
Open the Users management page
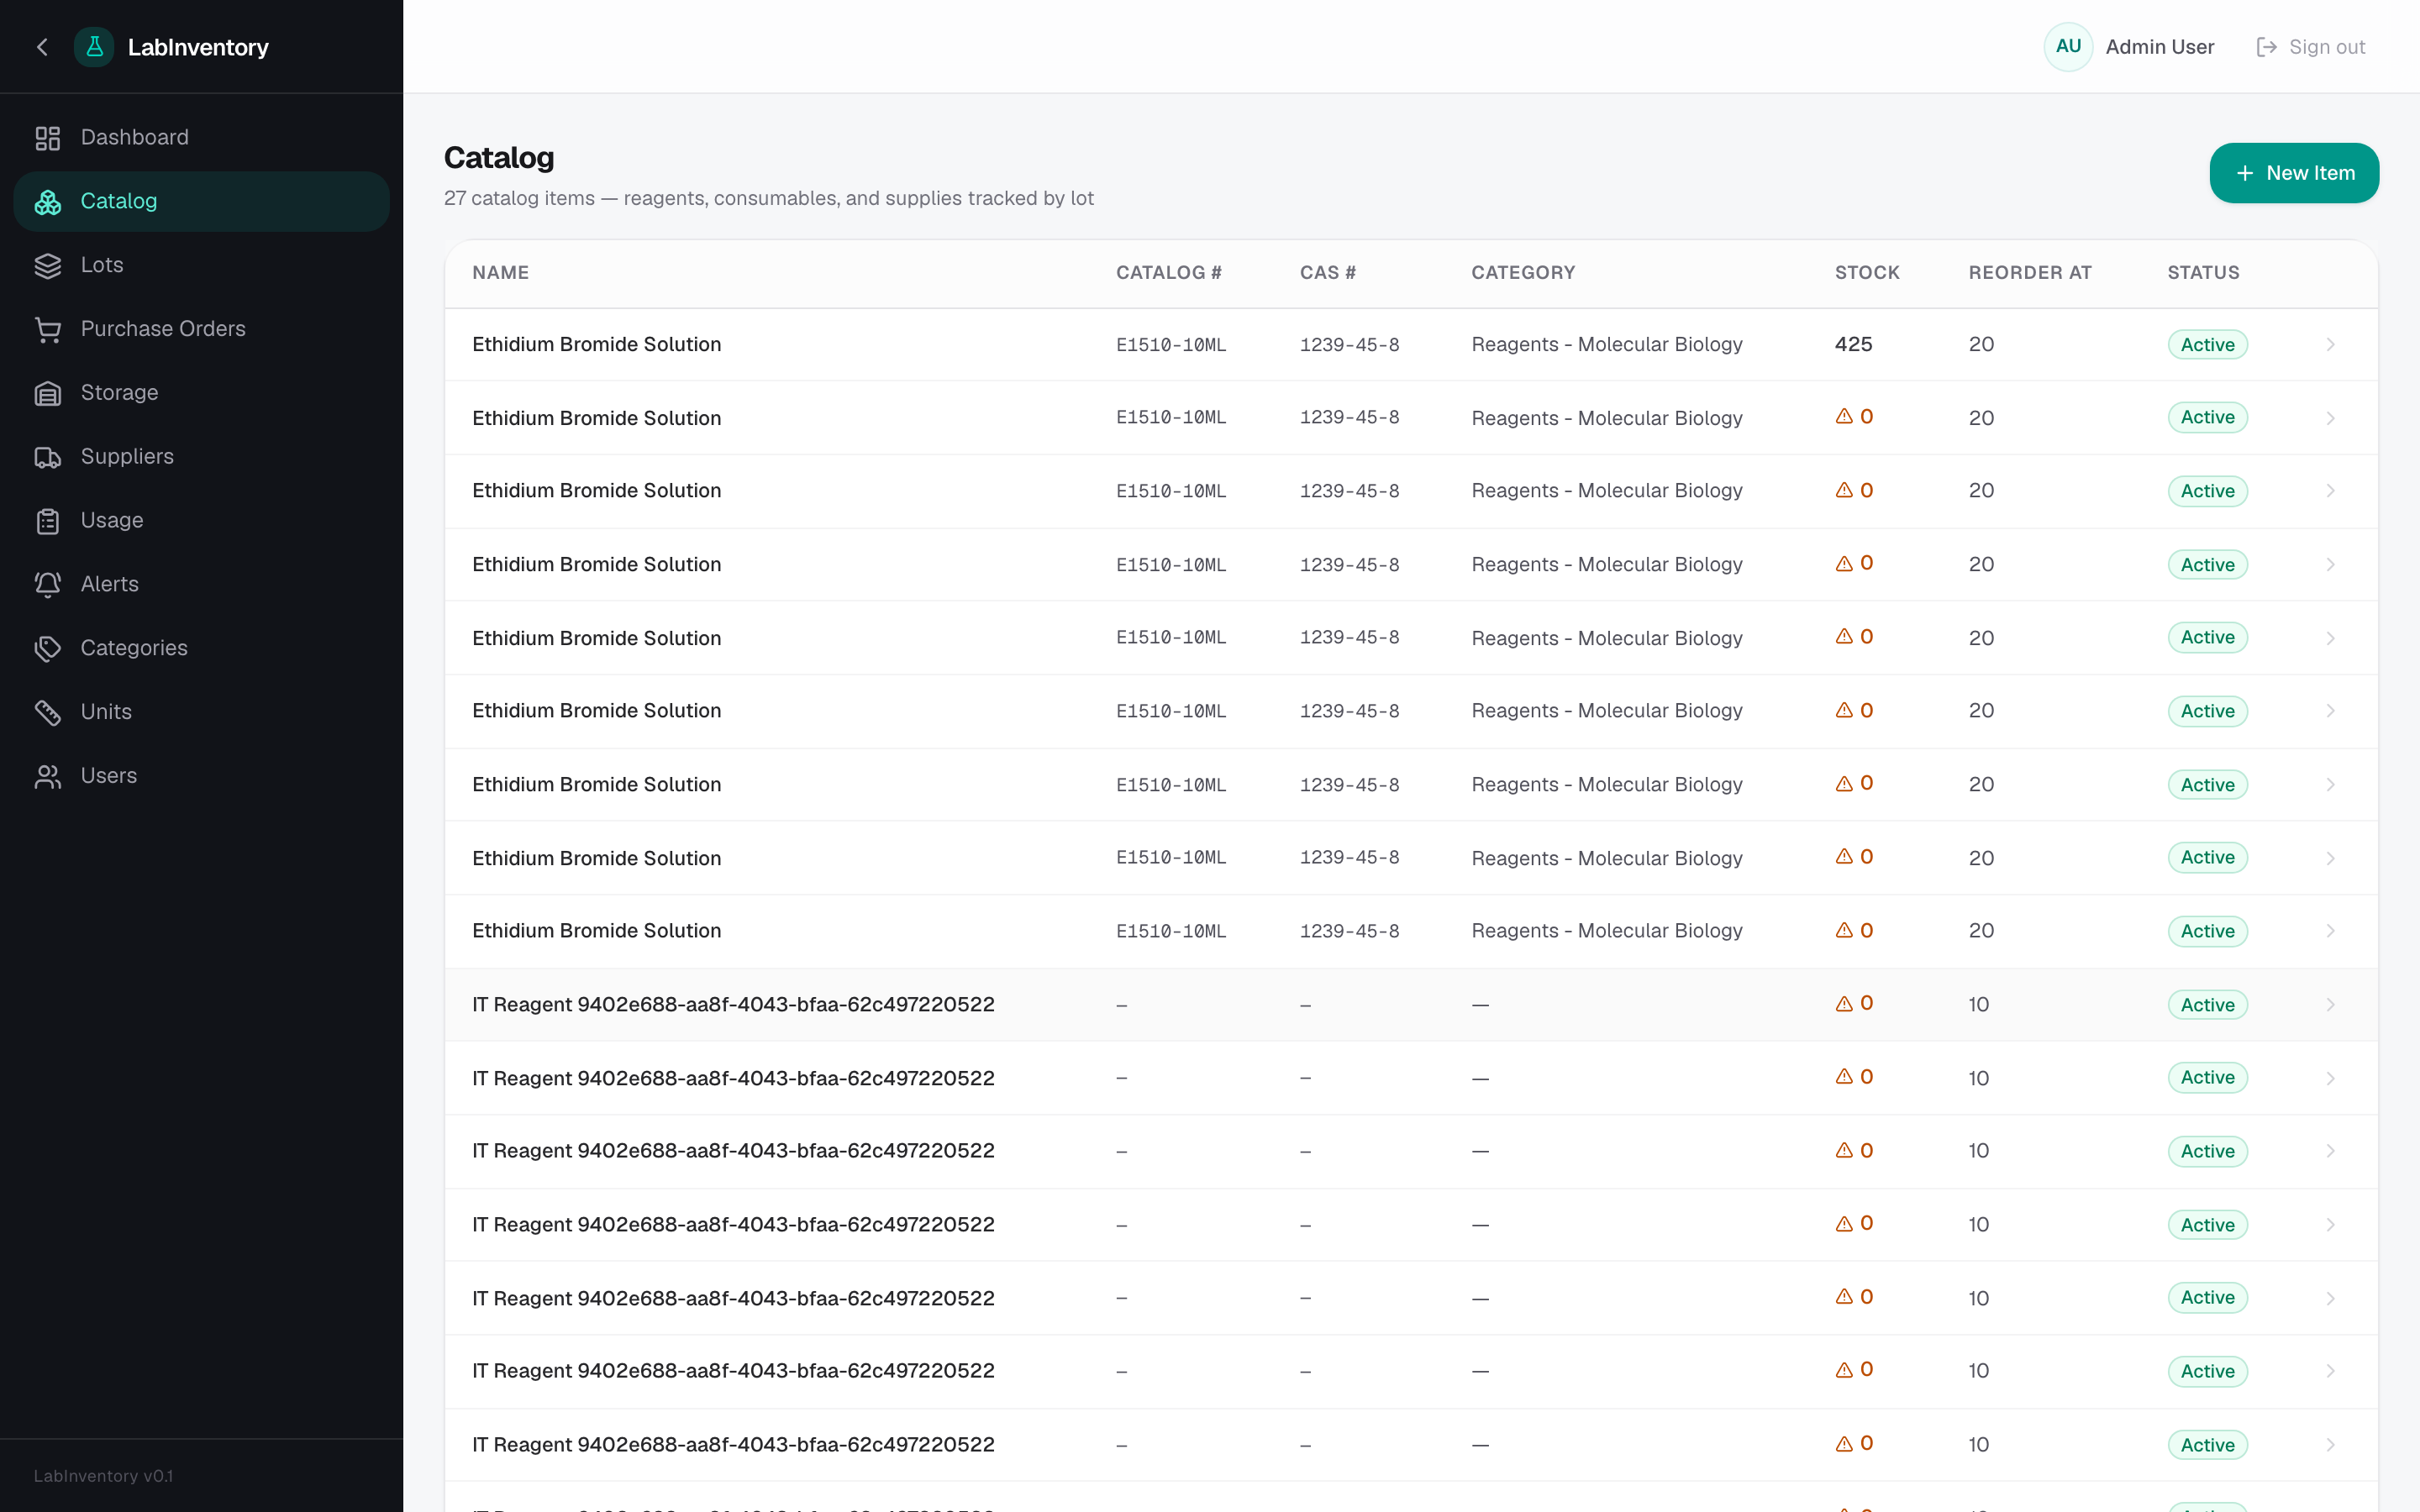click(x=201, y=776)
